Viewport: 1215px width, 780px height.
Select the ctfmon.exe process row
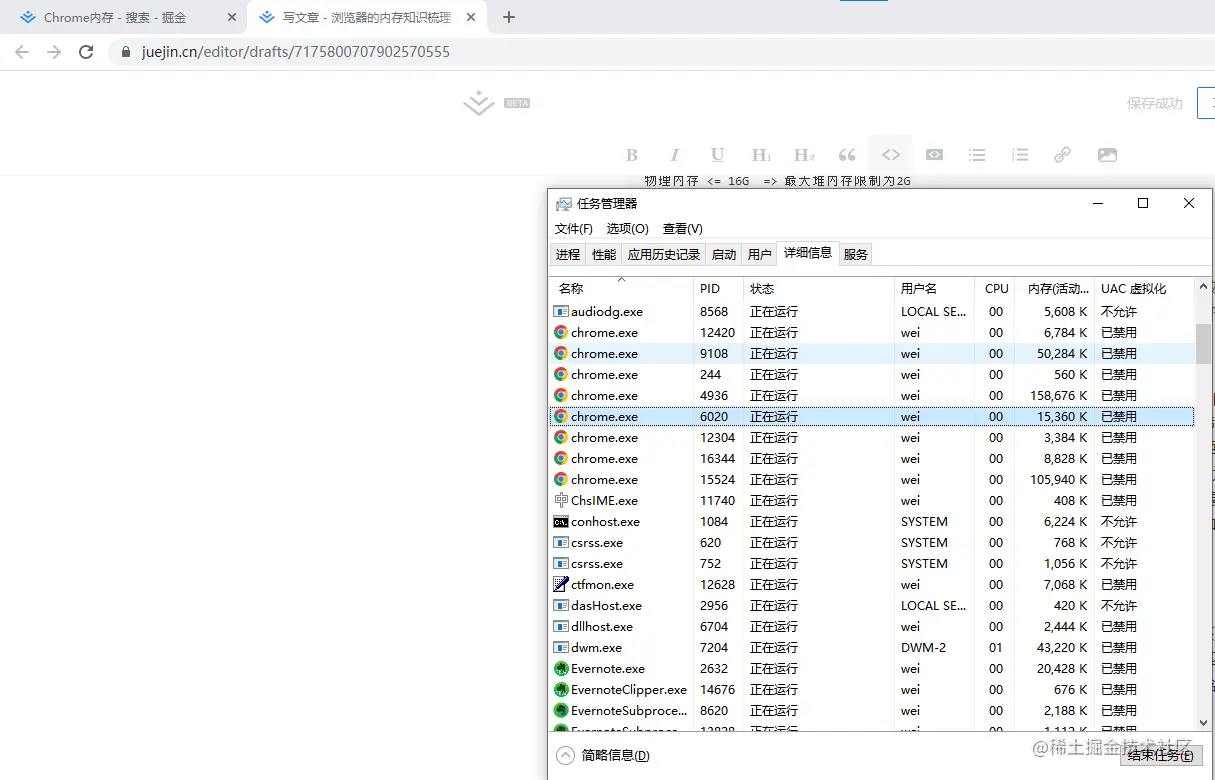pos(872,584)
